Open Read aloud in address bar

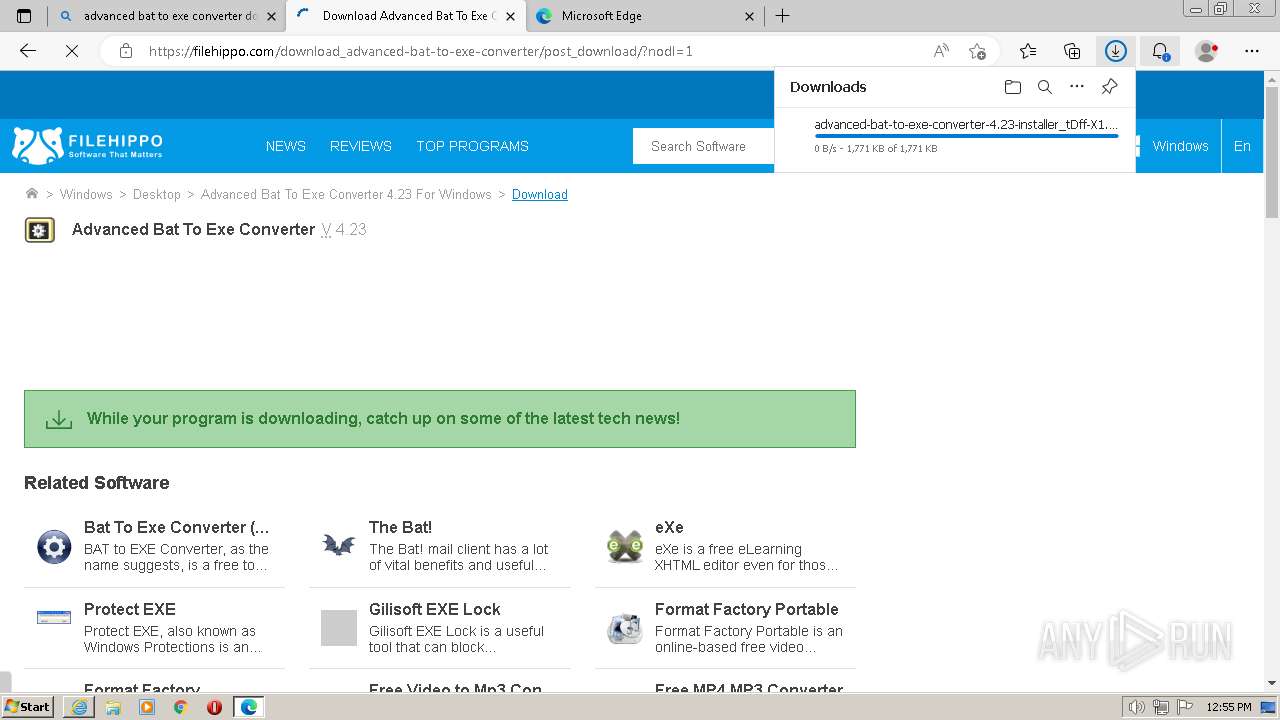click(941, 51)
